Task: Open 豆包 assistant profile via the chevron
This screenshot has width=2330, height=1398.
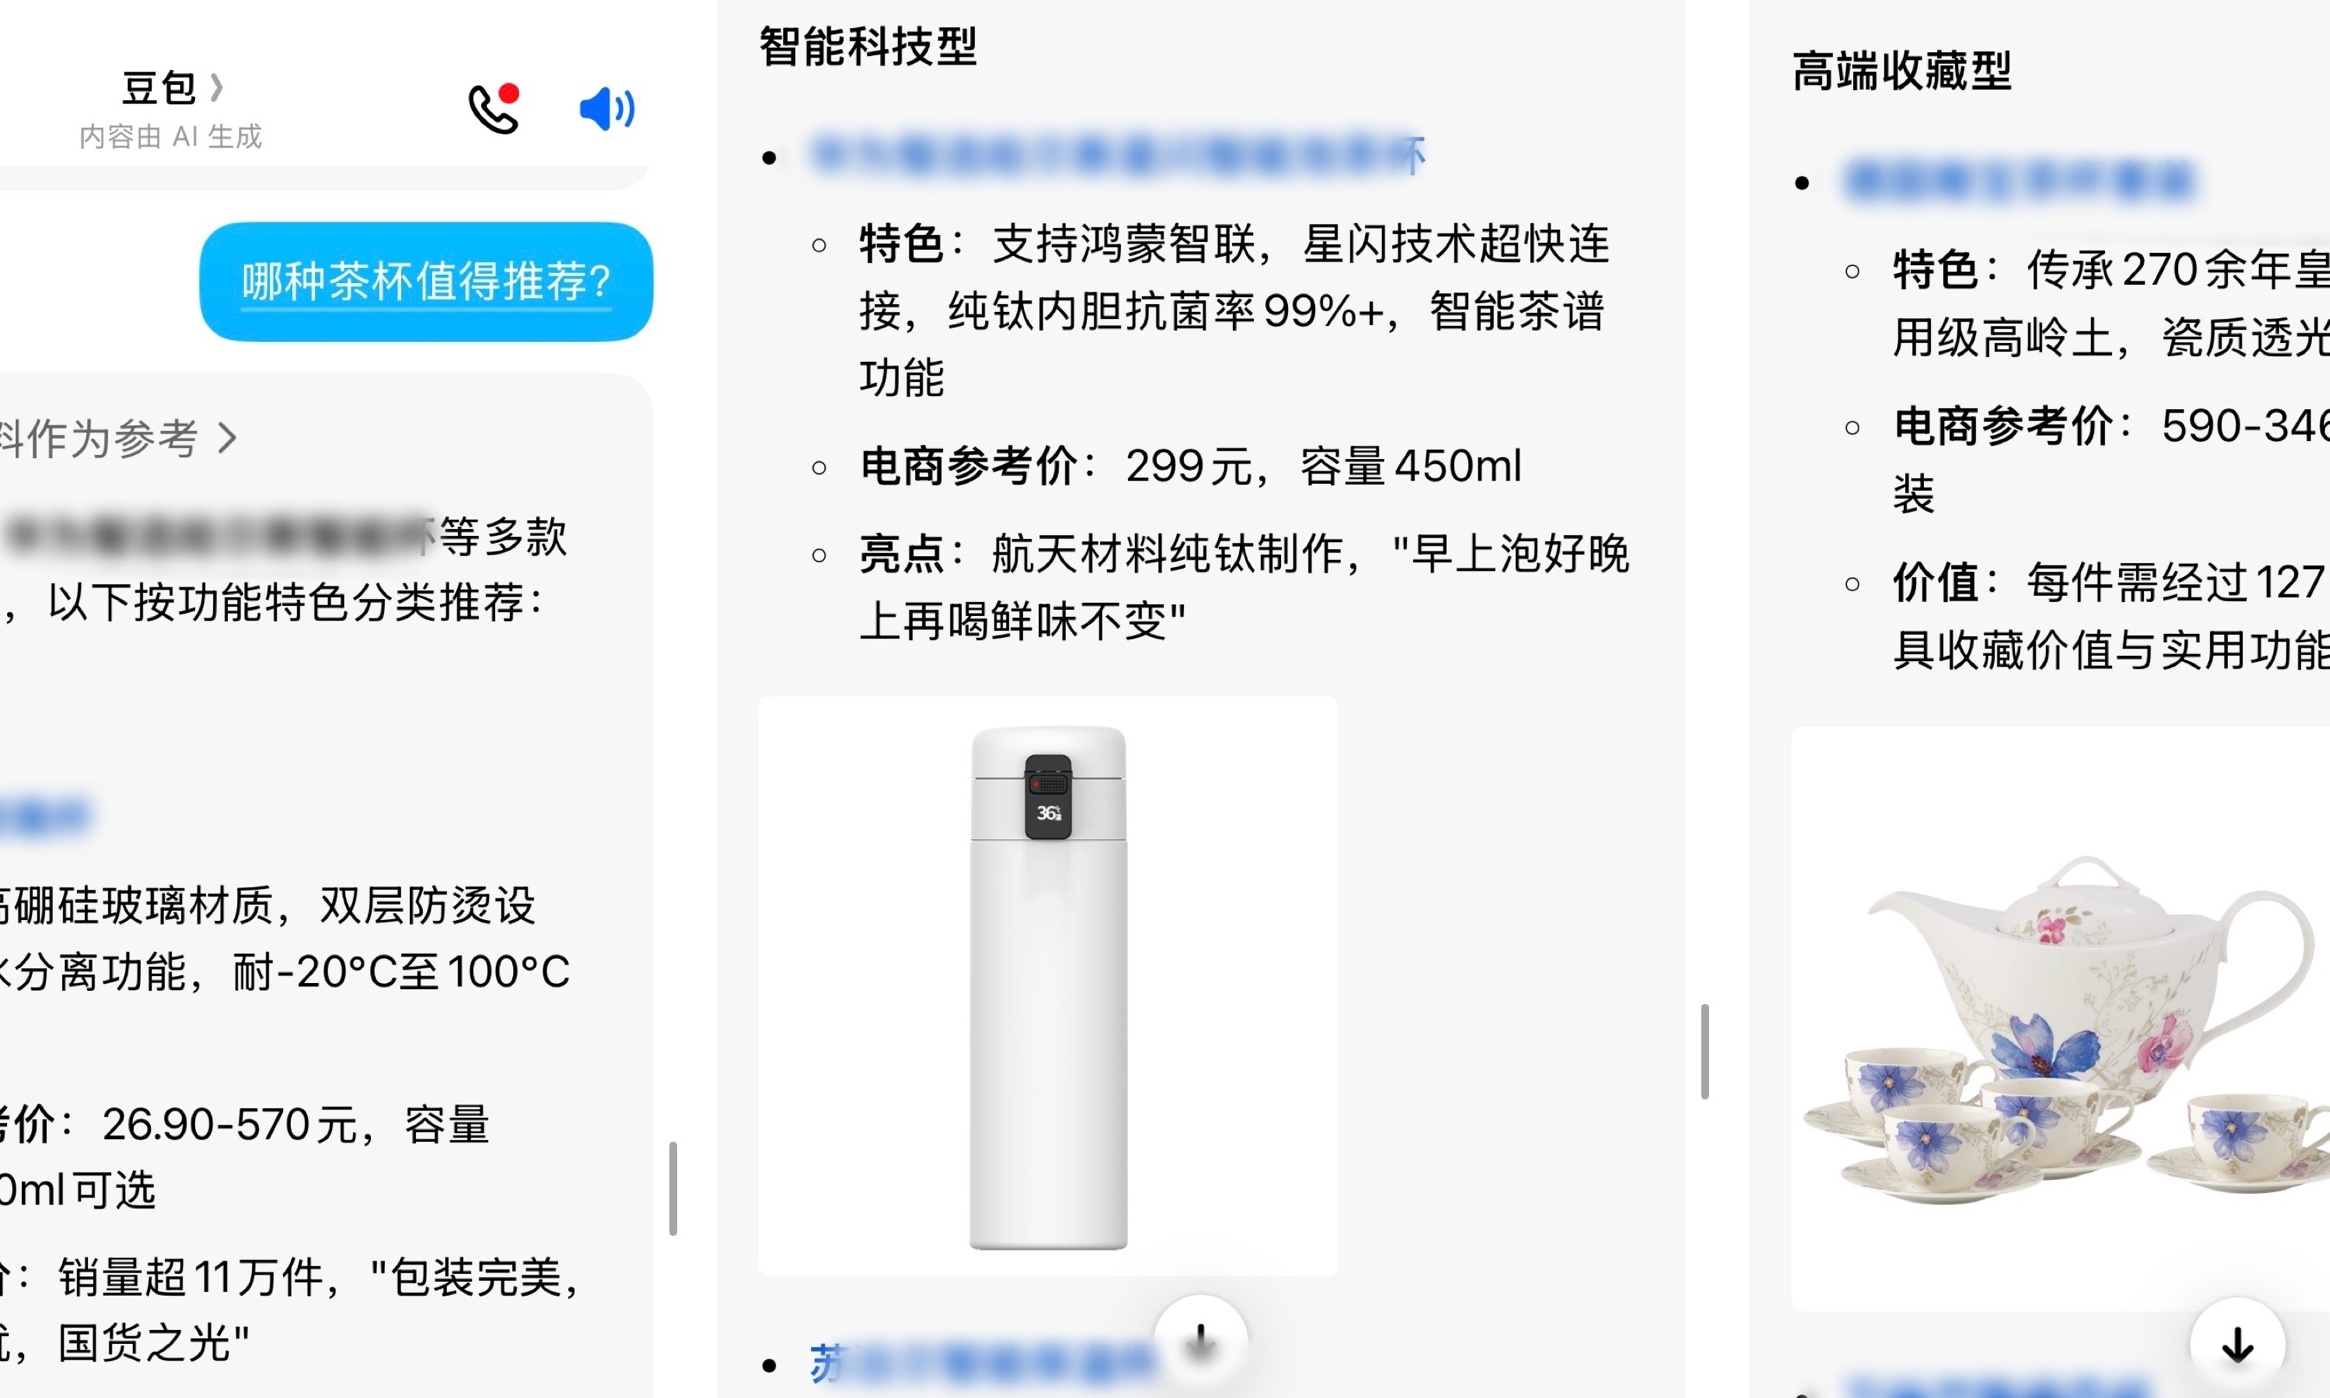Action: 218,88
